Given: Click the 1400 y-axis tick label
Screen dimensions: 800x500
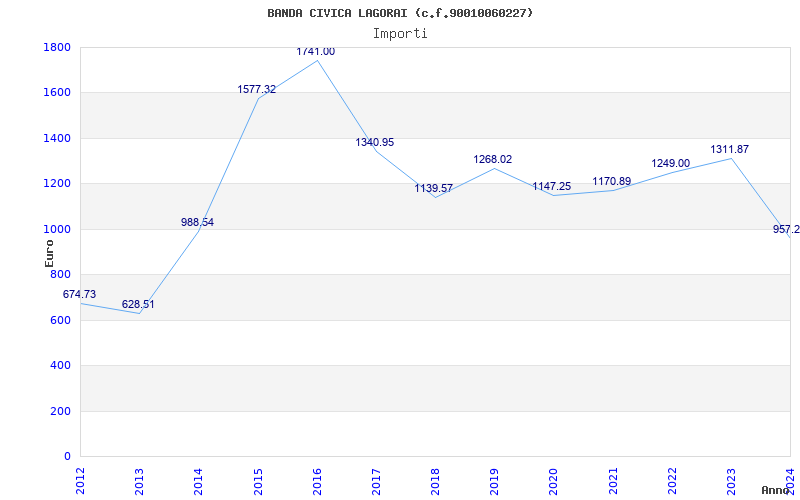Looking at the screenshot, I should pyautogui.click(x=57, y=139).
